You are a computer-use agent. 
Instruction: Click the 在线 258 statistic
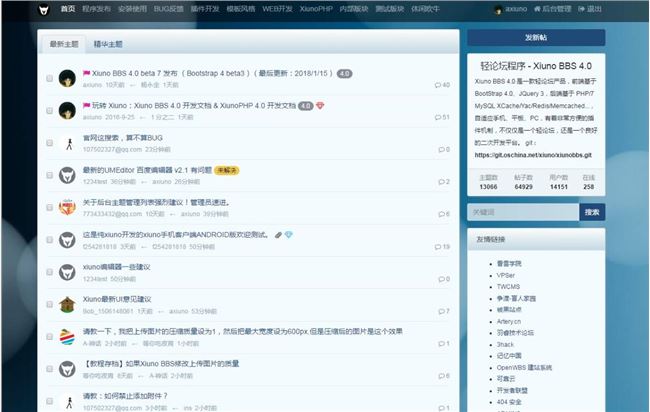(x=589, y=182)
